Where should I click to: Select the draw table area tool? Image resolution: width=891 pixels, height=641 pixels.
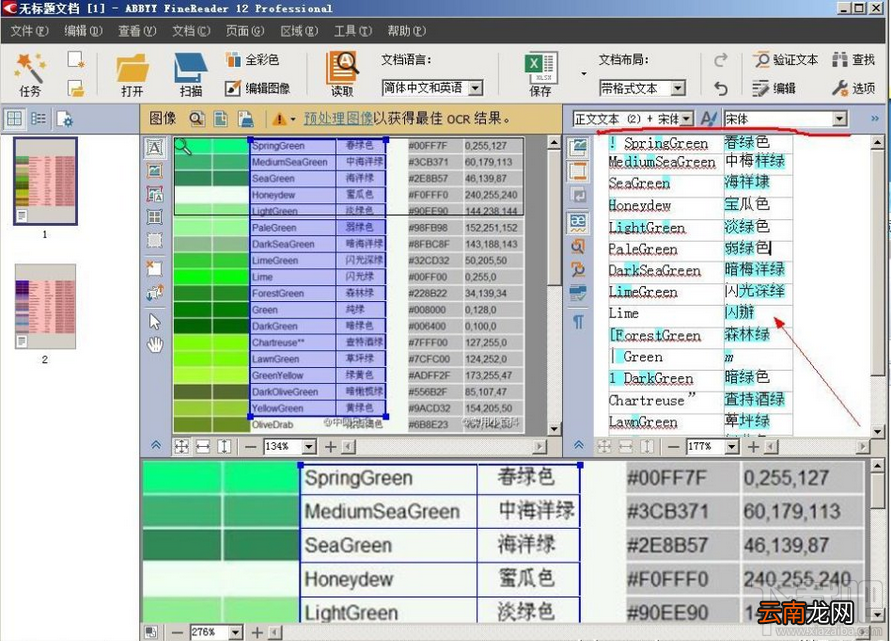[155, 217]
